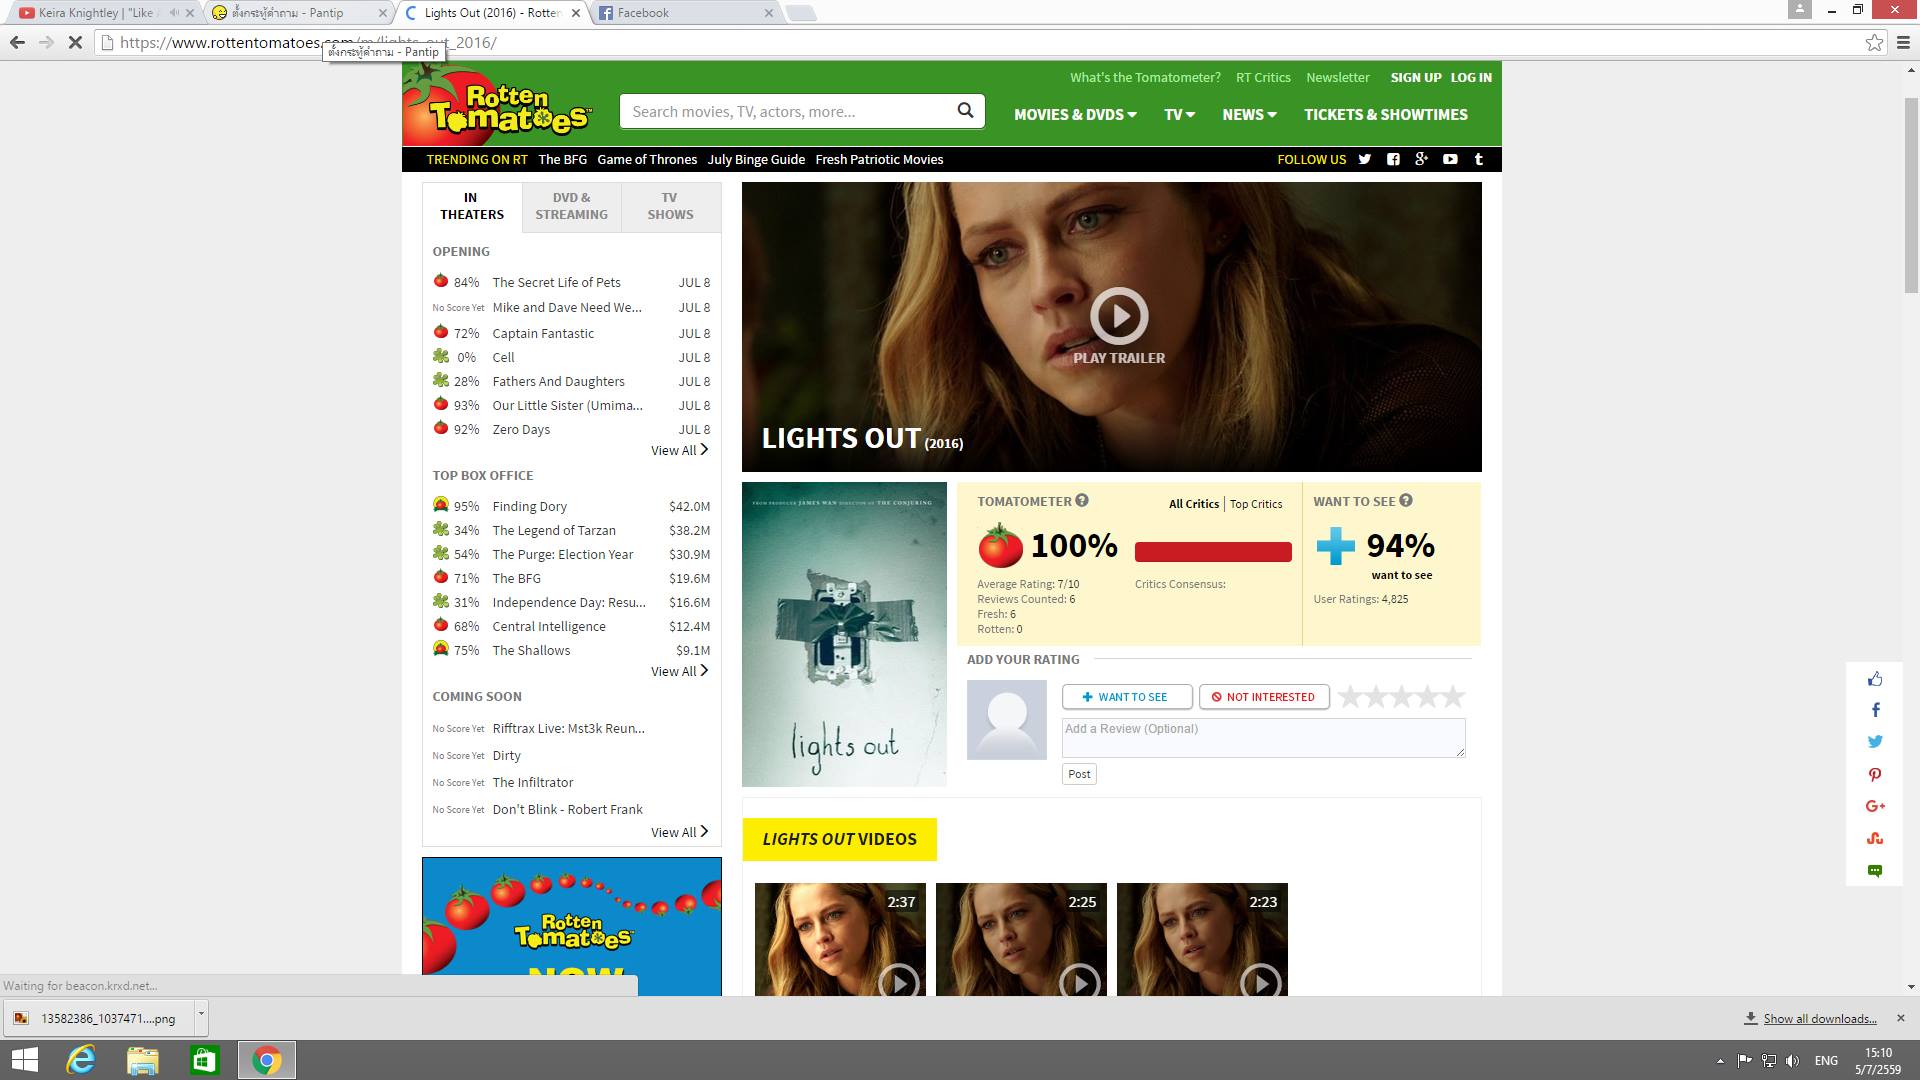Expand Movies & DVDs dropdown menu
Screen dimensions: 1920x1080
[1075, 115]
